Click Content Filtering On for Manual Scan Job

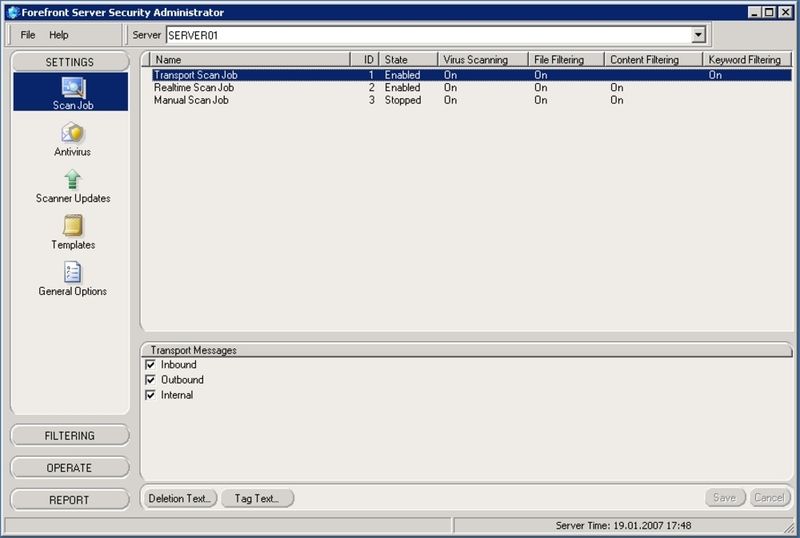coord(616,101)
